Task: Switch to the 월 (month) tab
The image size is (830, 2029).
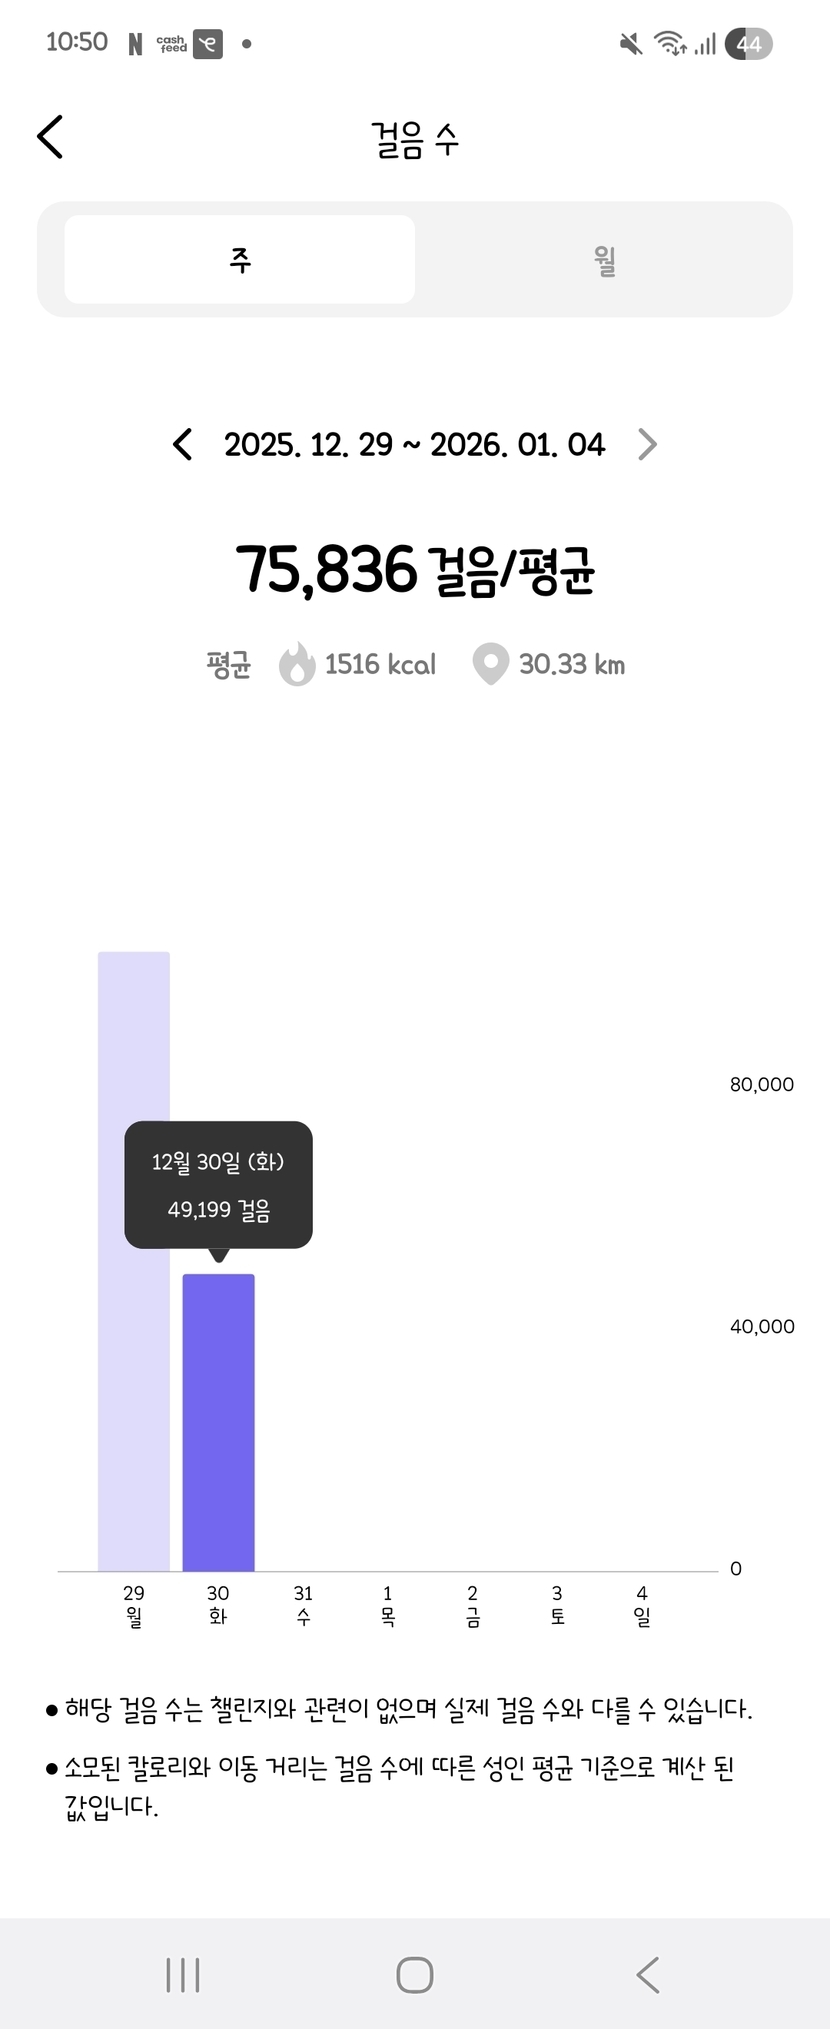Action: (604, 260)
